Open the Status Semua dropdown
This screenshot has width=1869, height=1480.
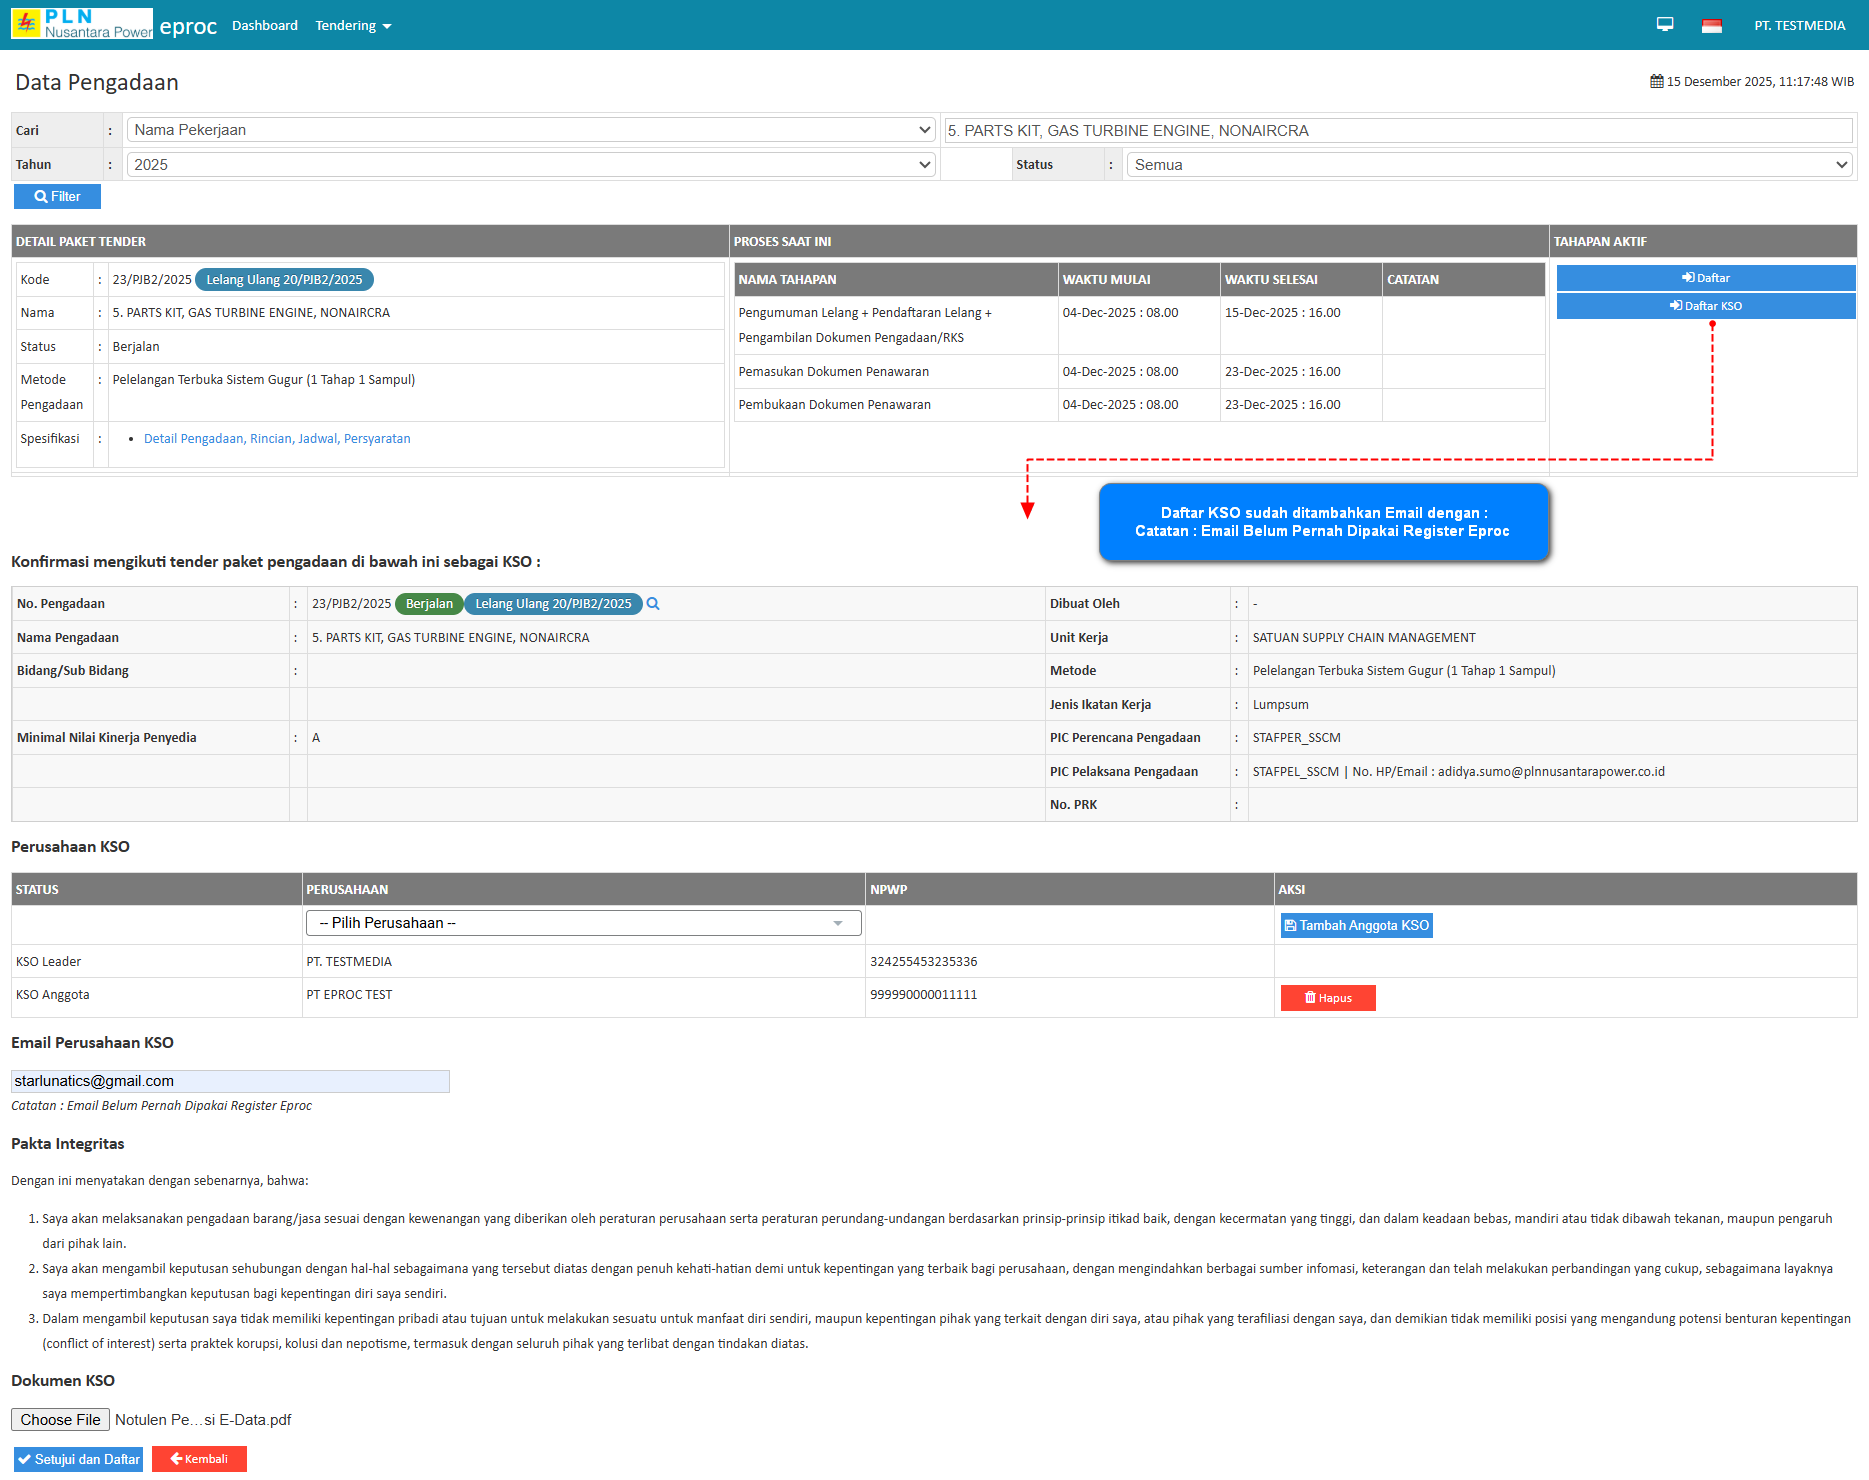pyautogui.click(x=1488, y=165)
